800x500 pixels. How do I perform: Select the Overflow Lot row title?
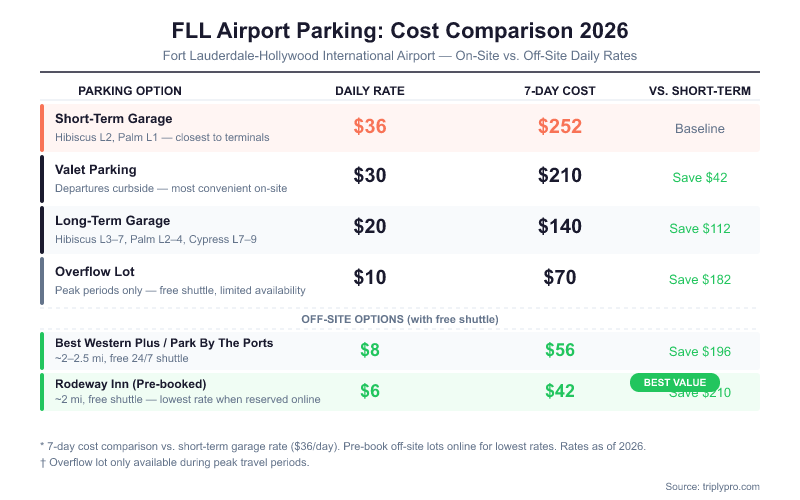(x=95, y=272)
